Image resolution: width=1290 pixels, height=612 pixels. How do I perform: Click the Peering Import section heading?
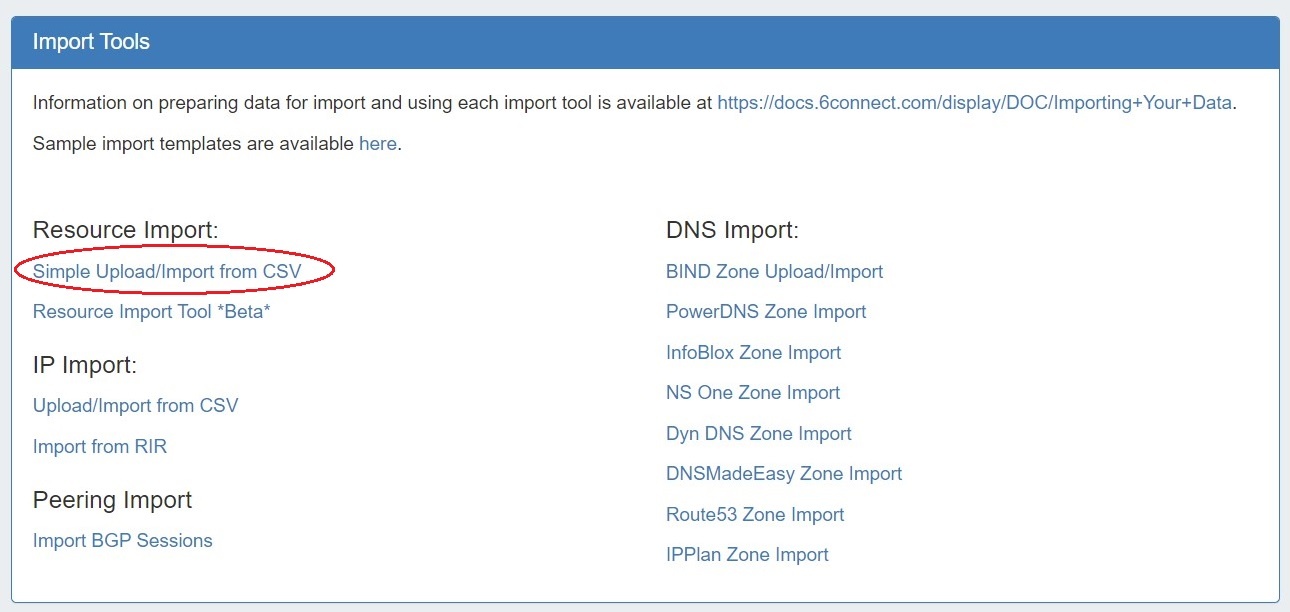pos(112,499)
